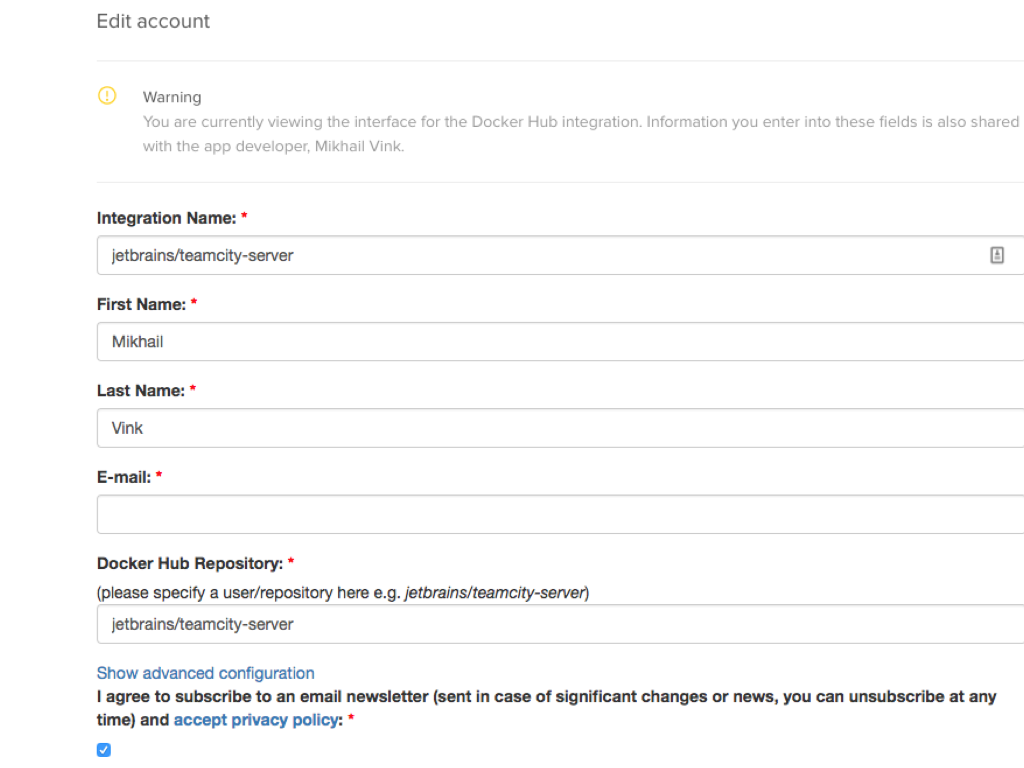Click the E-mail field label
The image size is (1024, 768).
point(123,477)
